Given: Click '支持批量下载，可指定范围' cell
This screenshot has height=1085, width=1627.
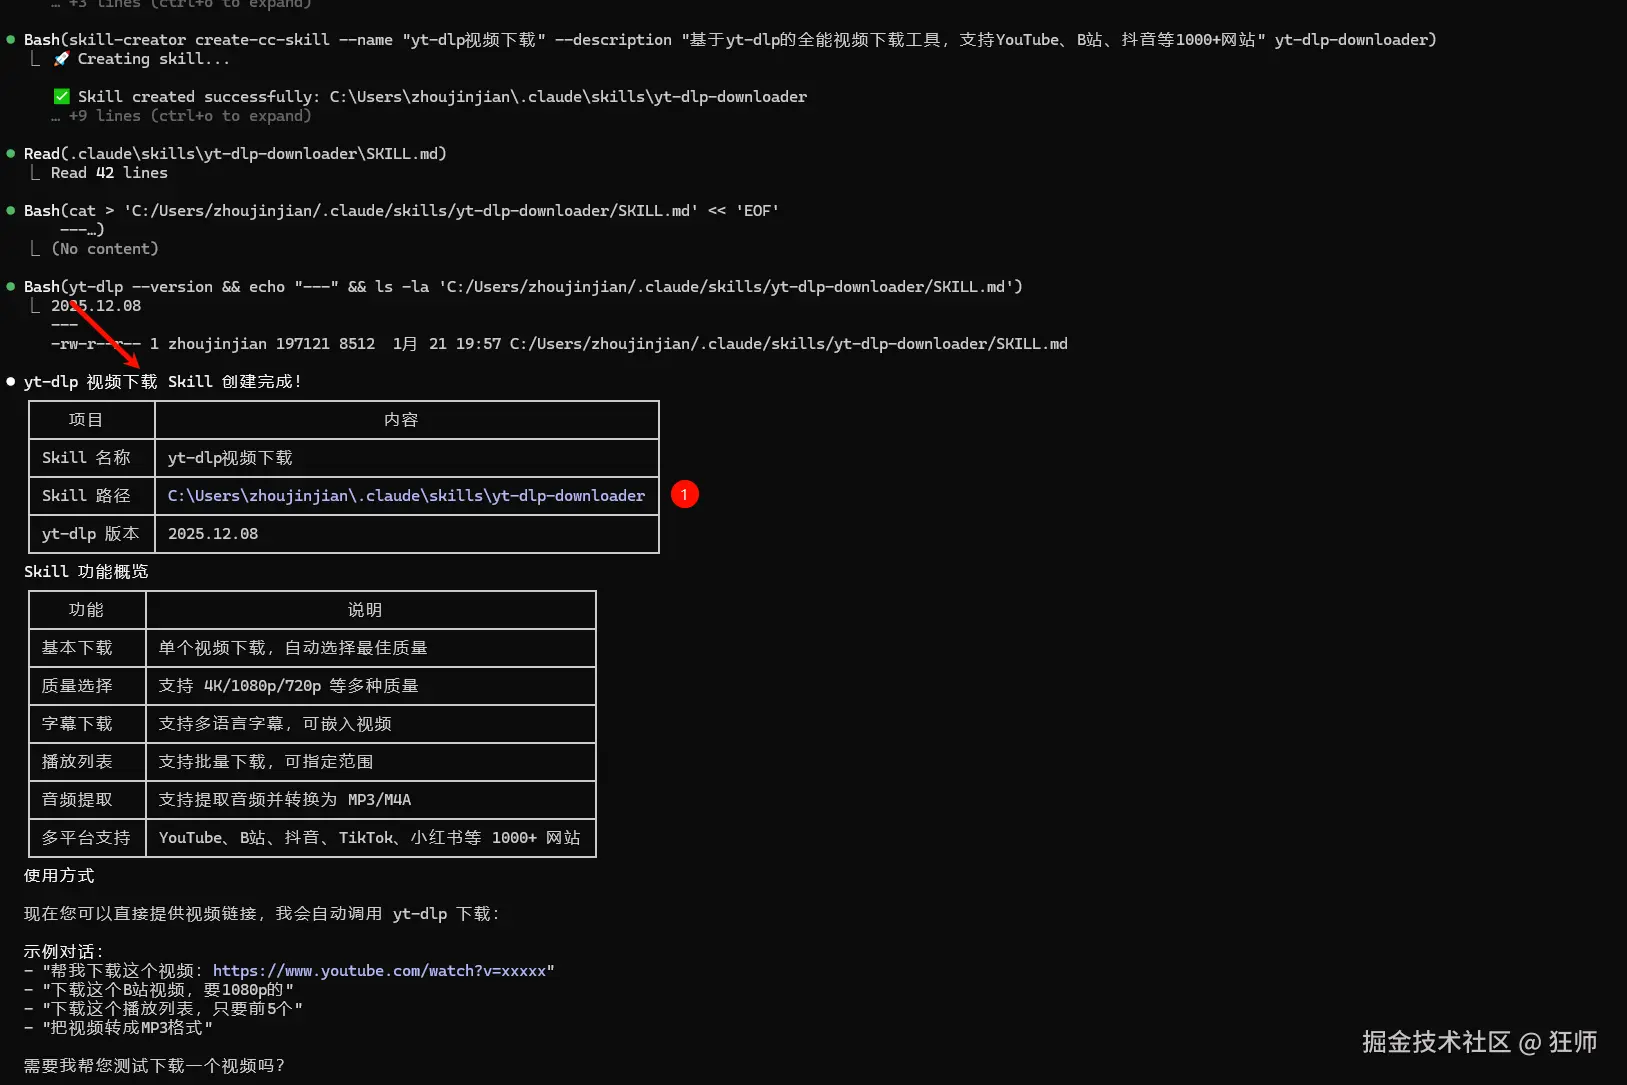Looking at the screenshot, I should click(371, 762).
